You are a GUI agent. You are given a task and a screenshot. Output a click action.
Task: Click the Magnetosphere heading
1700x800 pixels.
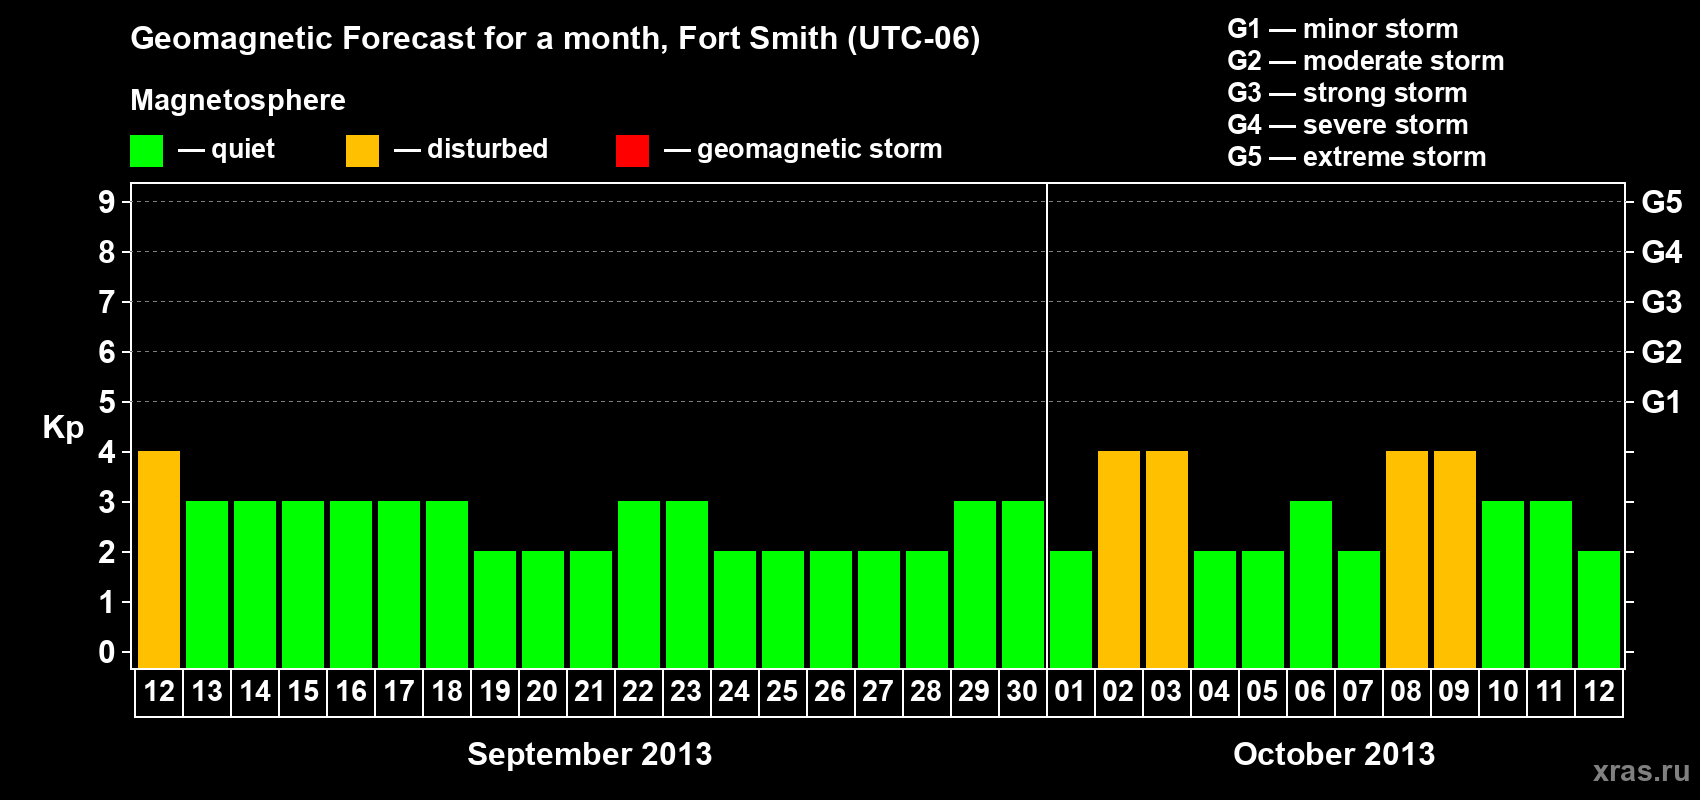point(238,100)
